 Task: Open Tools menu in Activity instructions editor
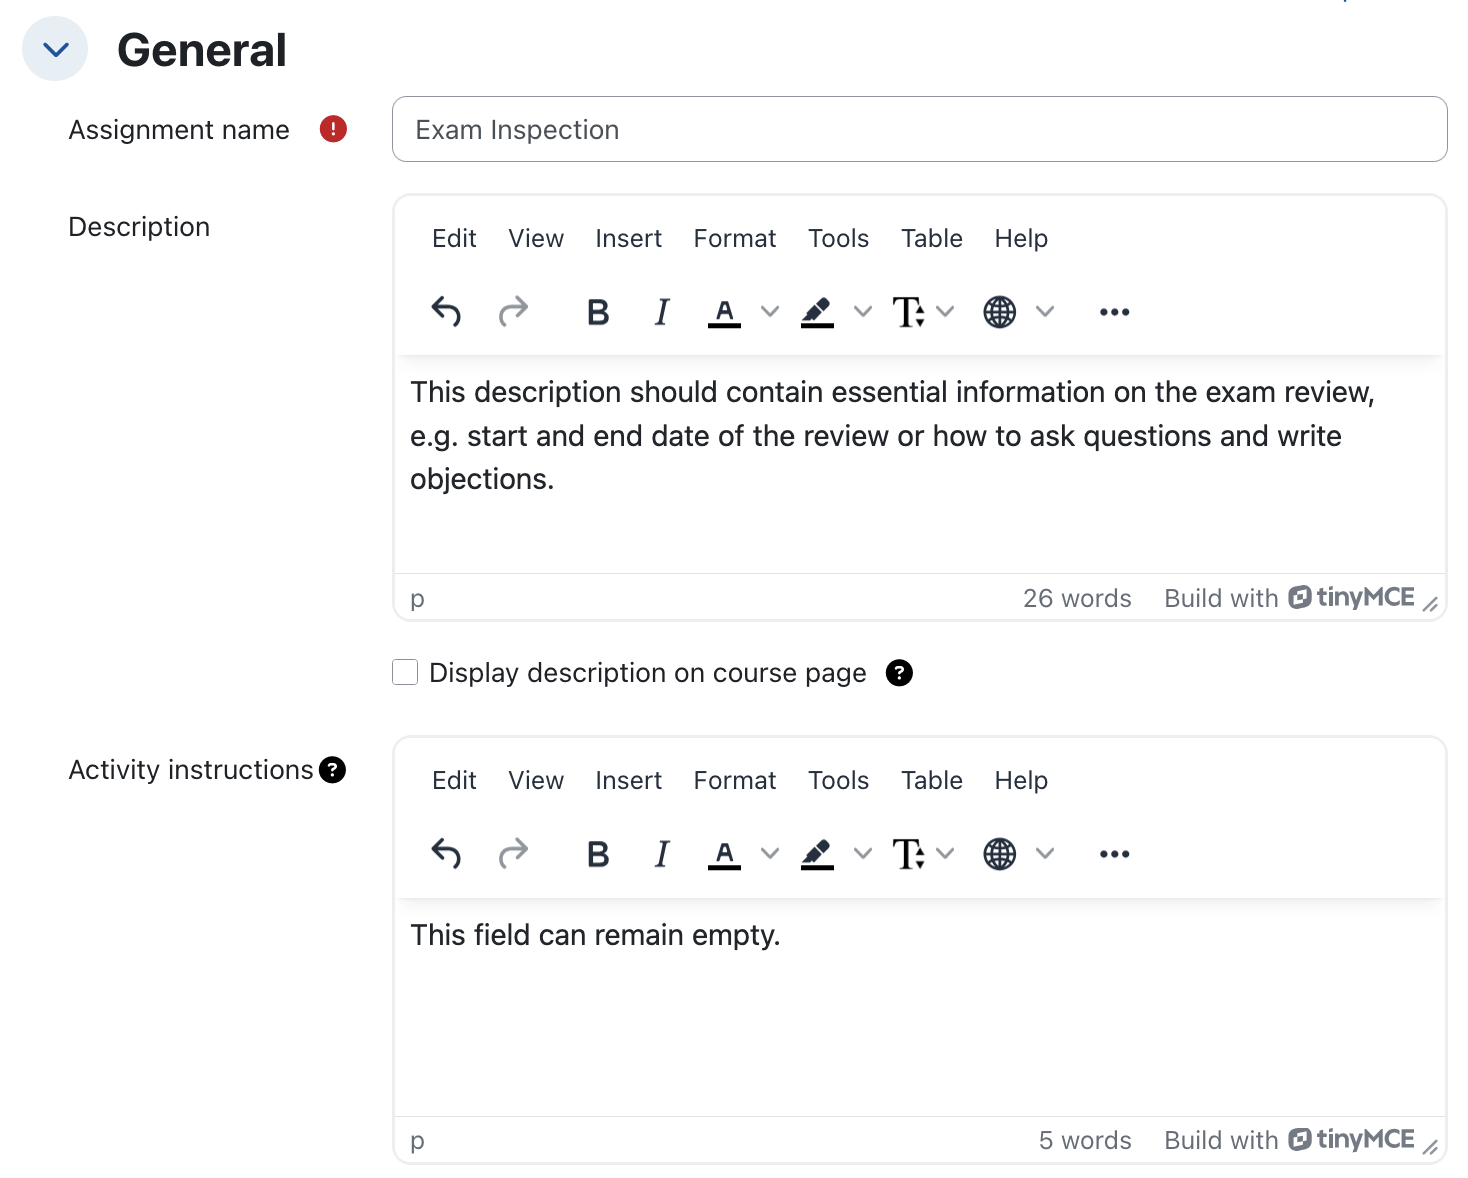pos(838,780)
